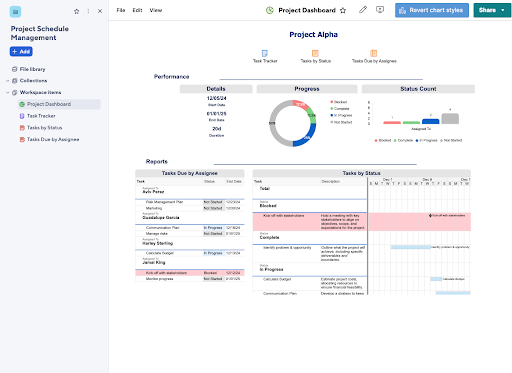512x373 pixels.
Task: Click the Tasks by Status report icon in sidebar
Action: tap(22, 128)
